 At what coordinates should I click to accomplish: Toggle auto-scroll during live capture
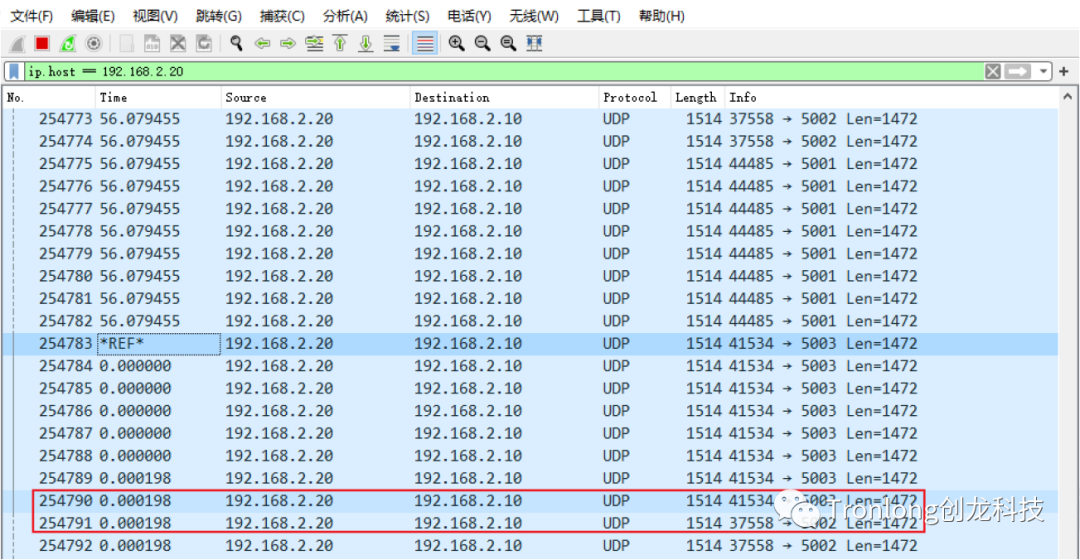392,44
